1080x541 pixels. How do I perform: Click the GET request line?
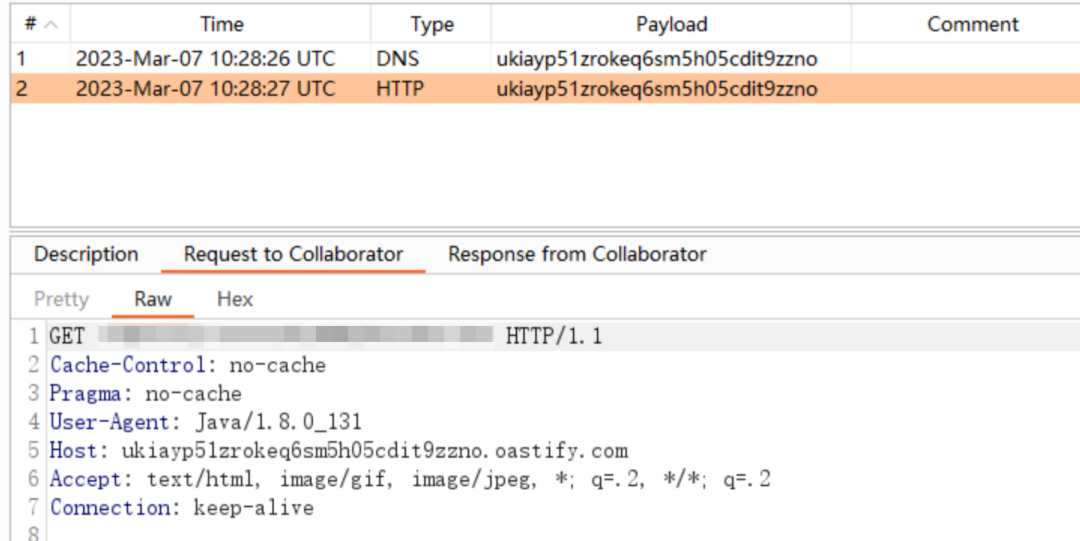(x=563, y=336)
